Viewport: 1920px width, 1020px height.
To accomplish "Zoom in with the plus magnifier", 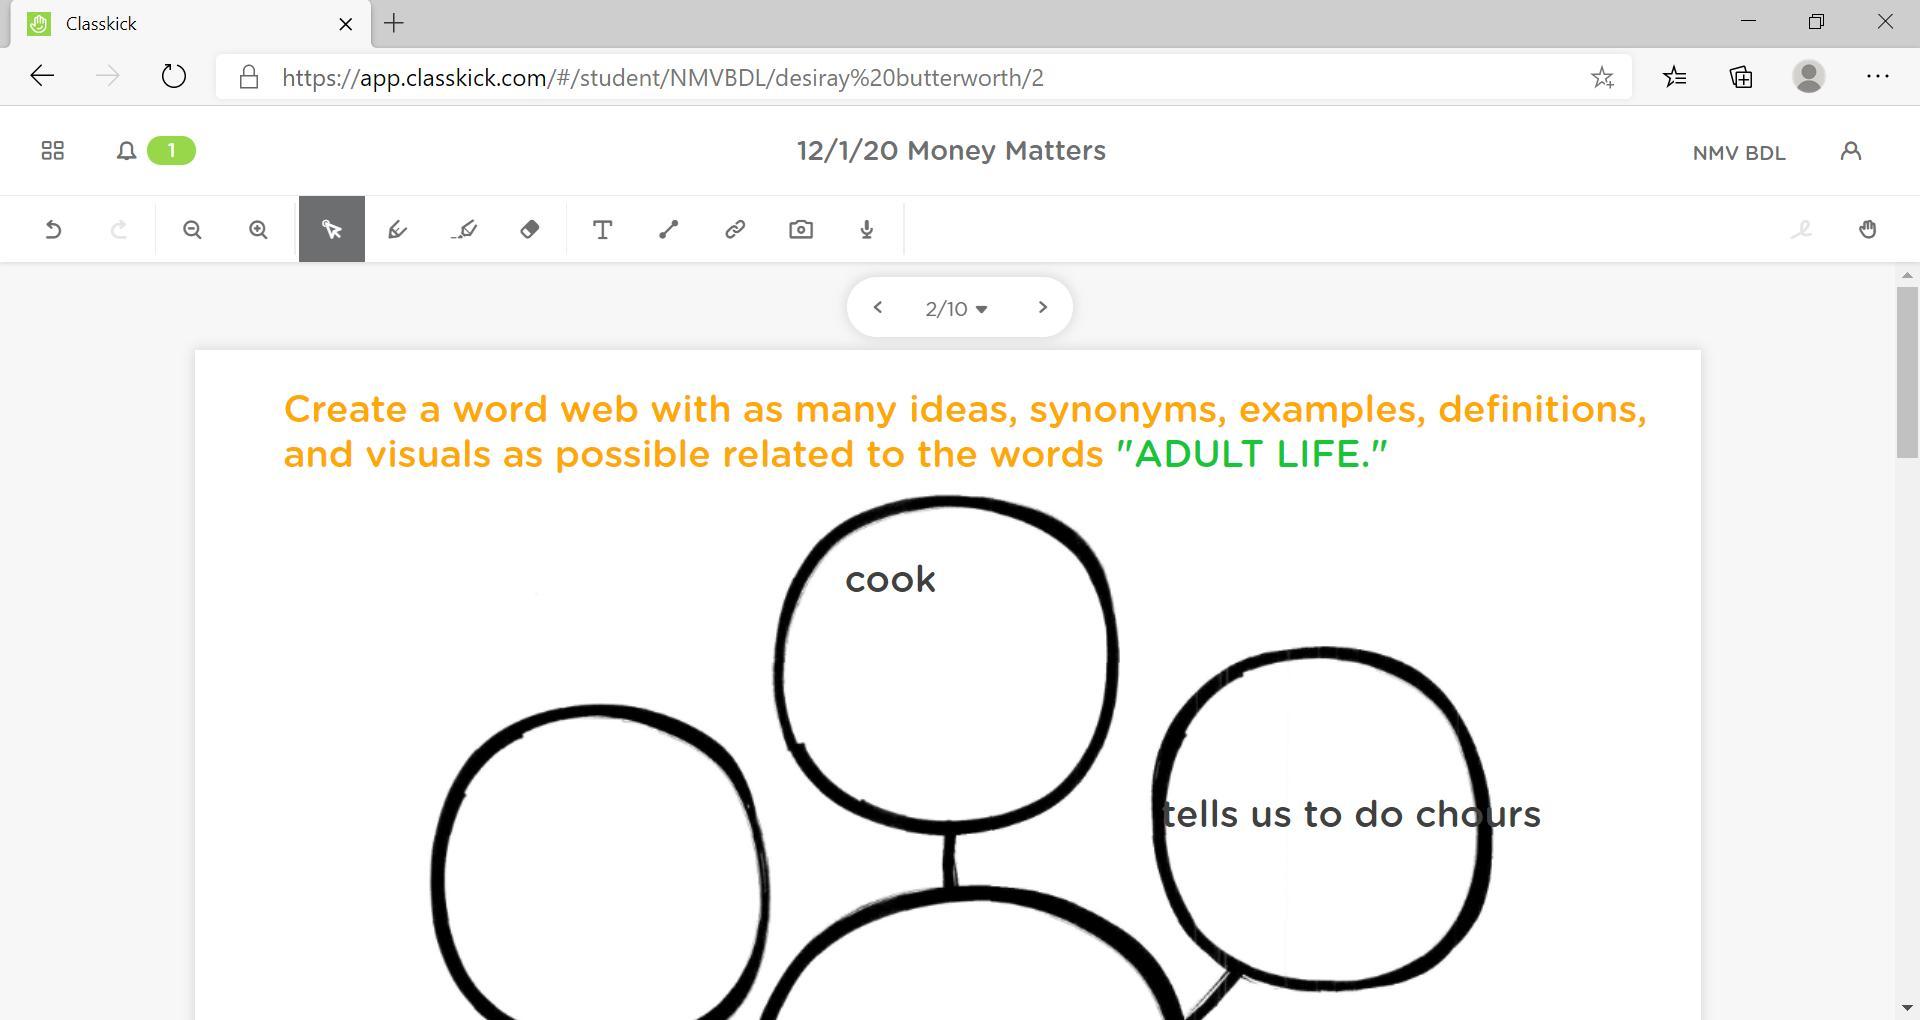I will click(258, 230).
